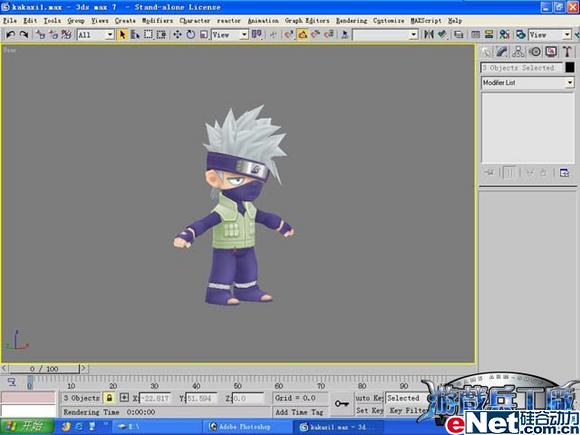Toggle the Auto Key button
Viewport: 580px width, 435px height.
pyautogui.click(x=369, y=398)
